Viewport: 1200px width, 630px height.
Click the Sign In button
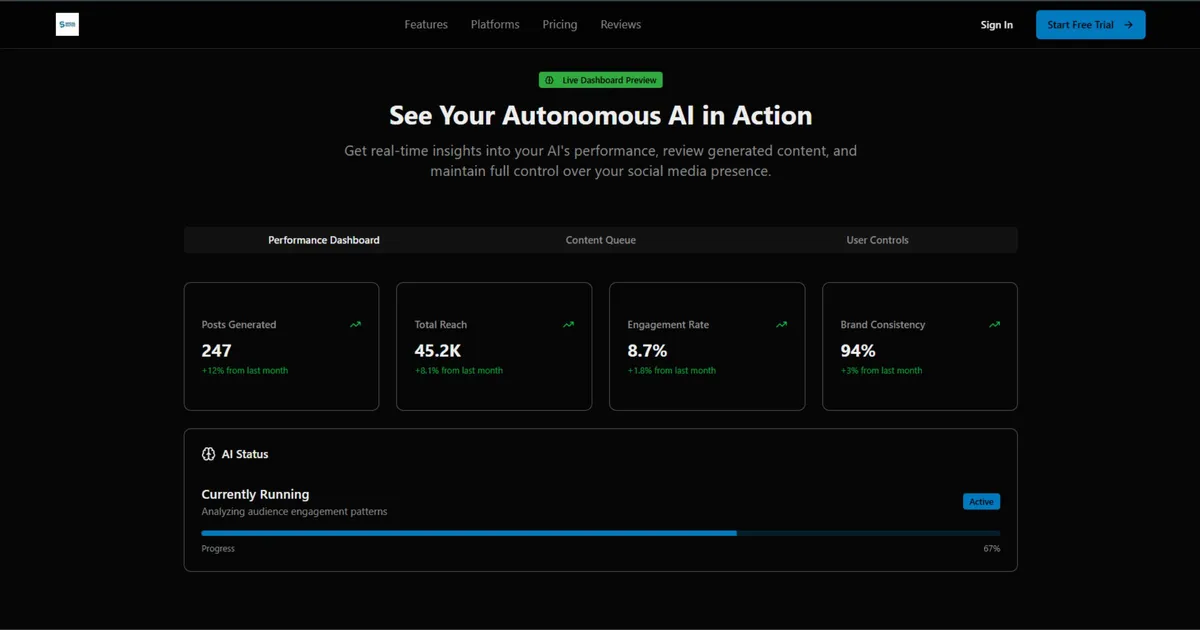[996, 25]
